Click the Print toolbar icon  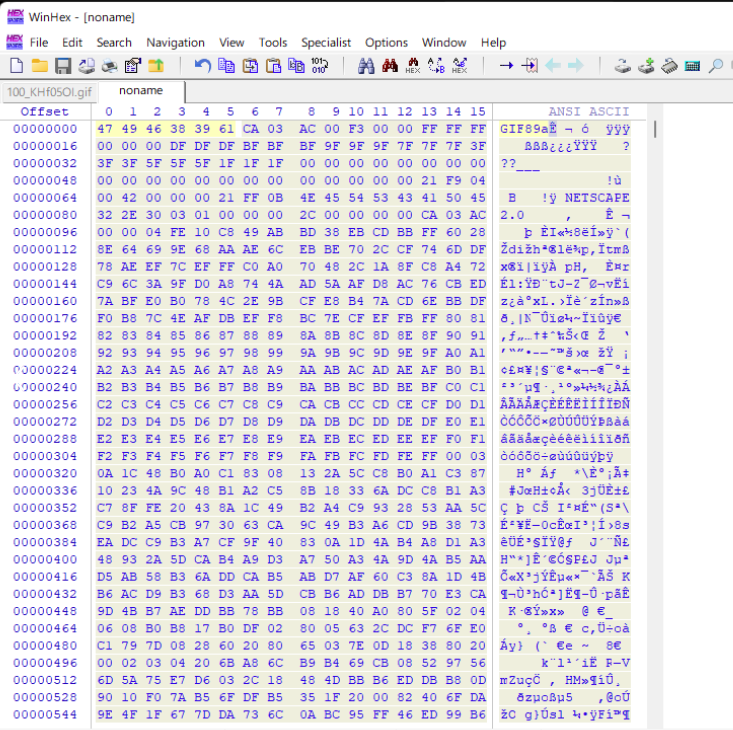point(86,66)
